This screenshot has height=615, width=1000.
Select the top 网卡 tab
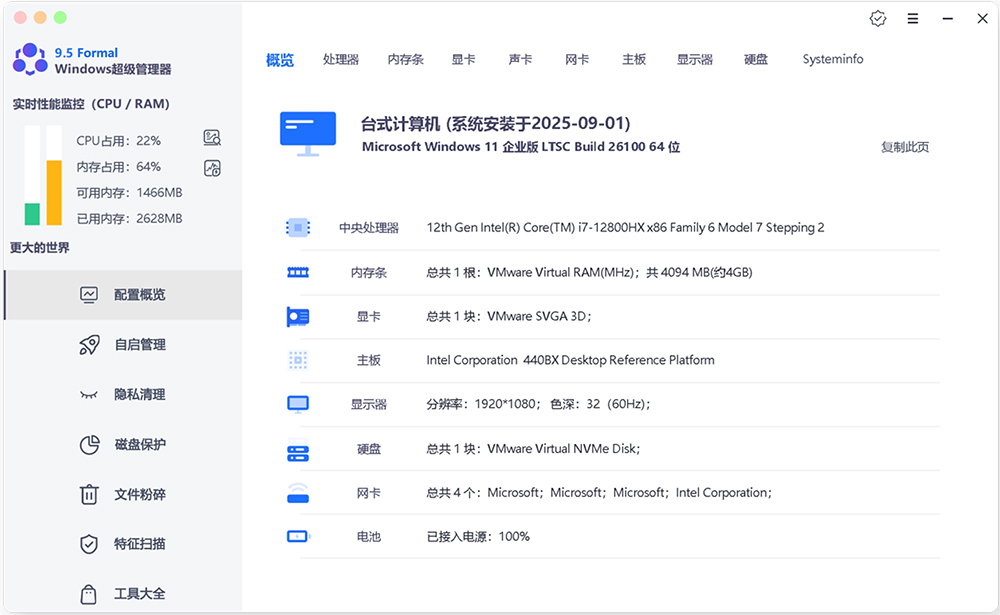point(577,59)
